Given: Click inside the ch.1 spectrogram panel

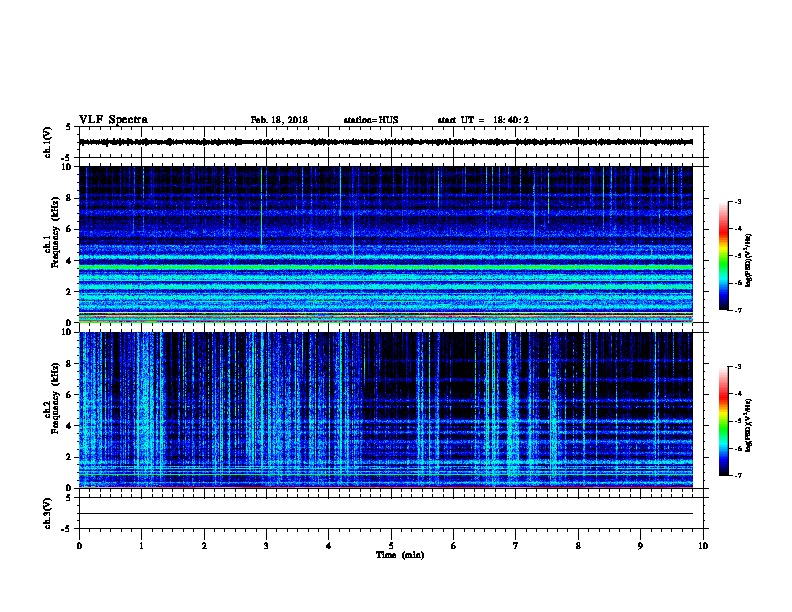Looking at the screenshot, I should tap(386, 244).
